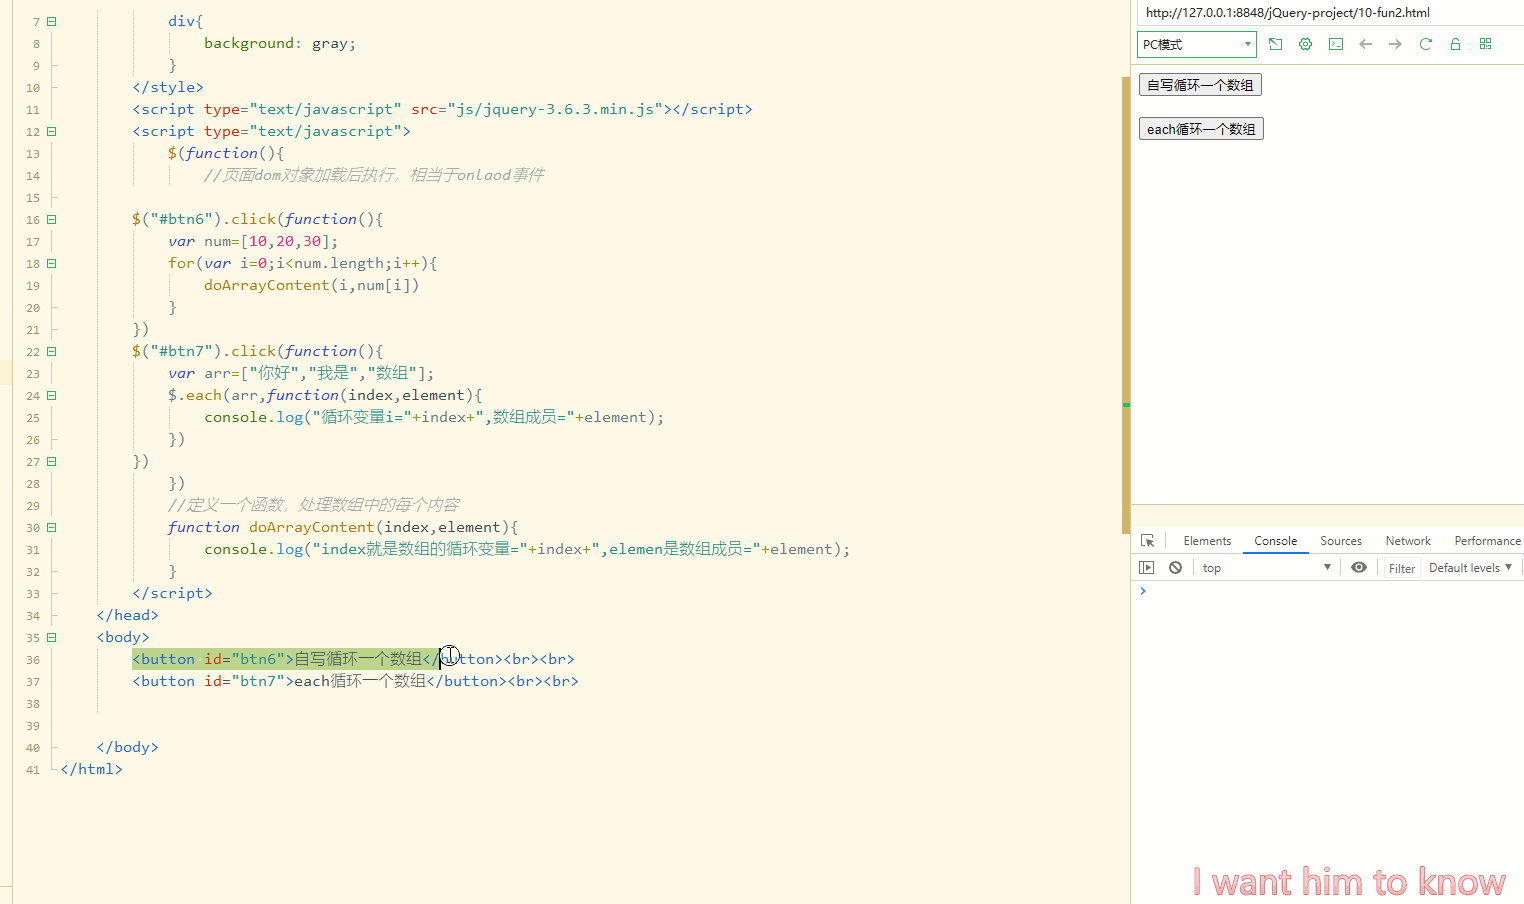The height and width of the screenshot is (904, 1524).
Task: Select the Console tab
Action: pyautogui.click(x=1276, y=541)
